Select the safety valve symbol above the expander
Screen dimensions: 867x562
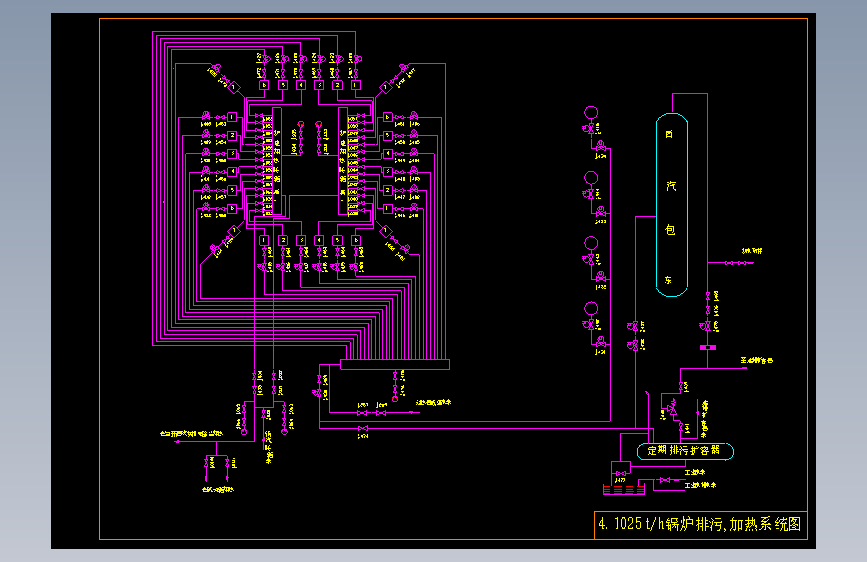point(672,409)
